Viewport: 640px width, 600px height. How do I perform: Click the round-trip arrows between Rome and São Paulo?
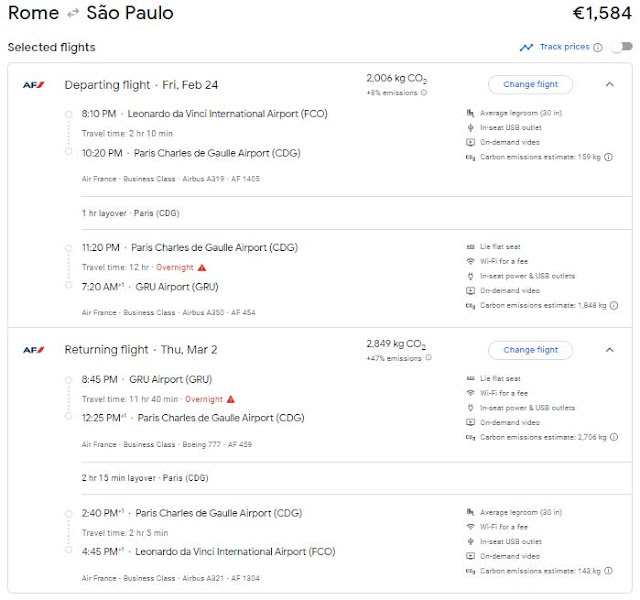pos(73,14)
